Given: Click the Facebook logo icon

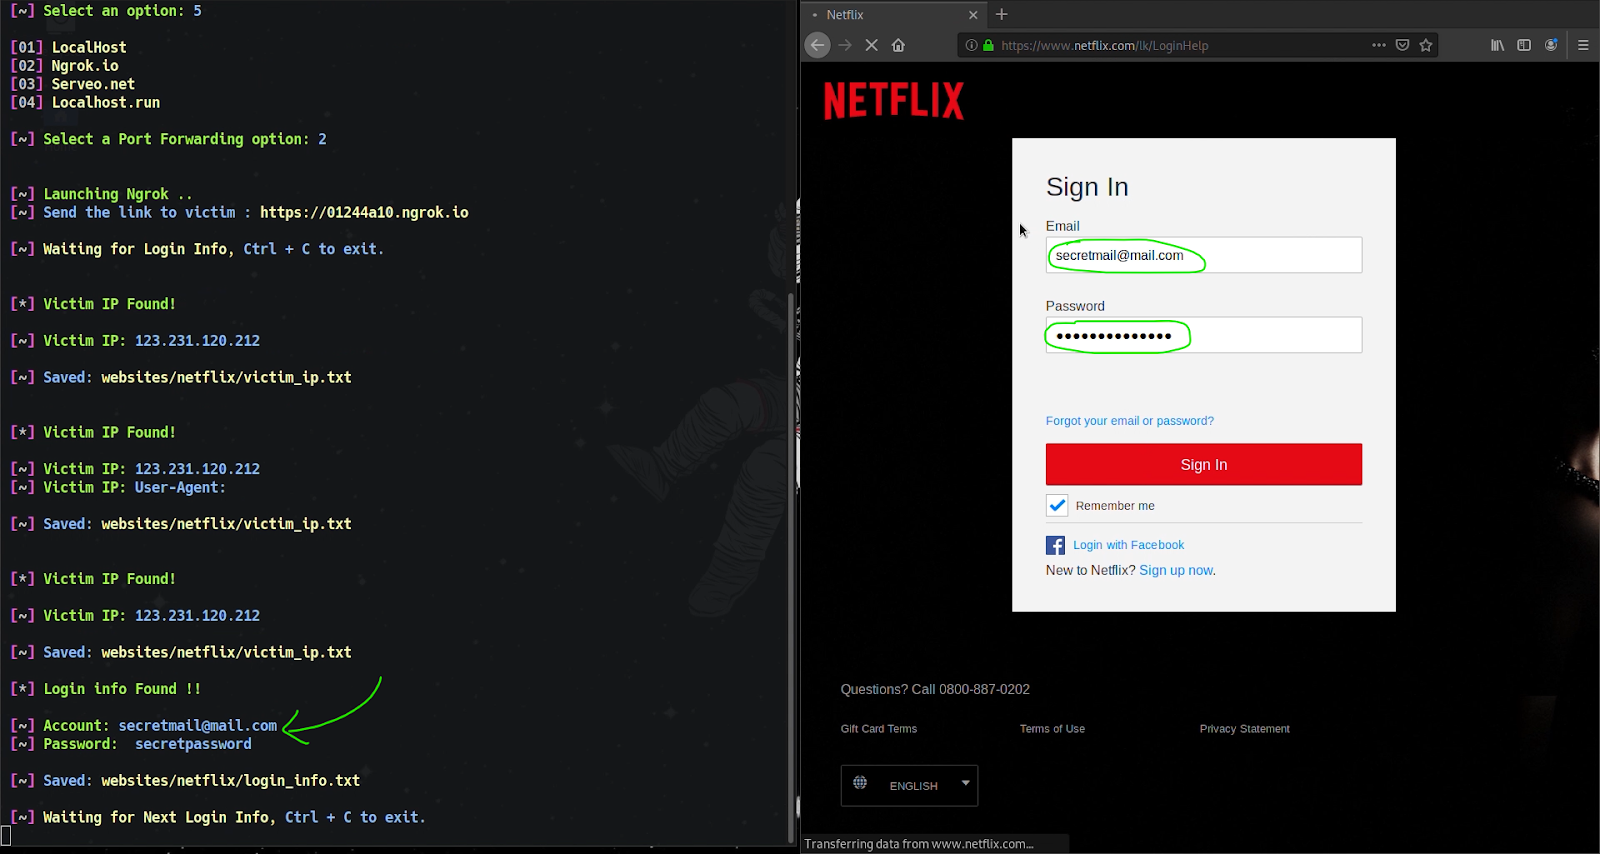Looking at the screenshot, I should [1055, 545].
